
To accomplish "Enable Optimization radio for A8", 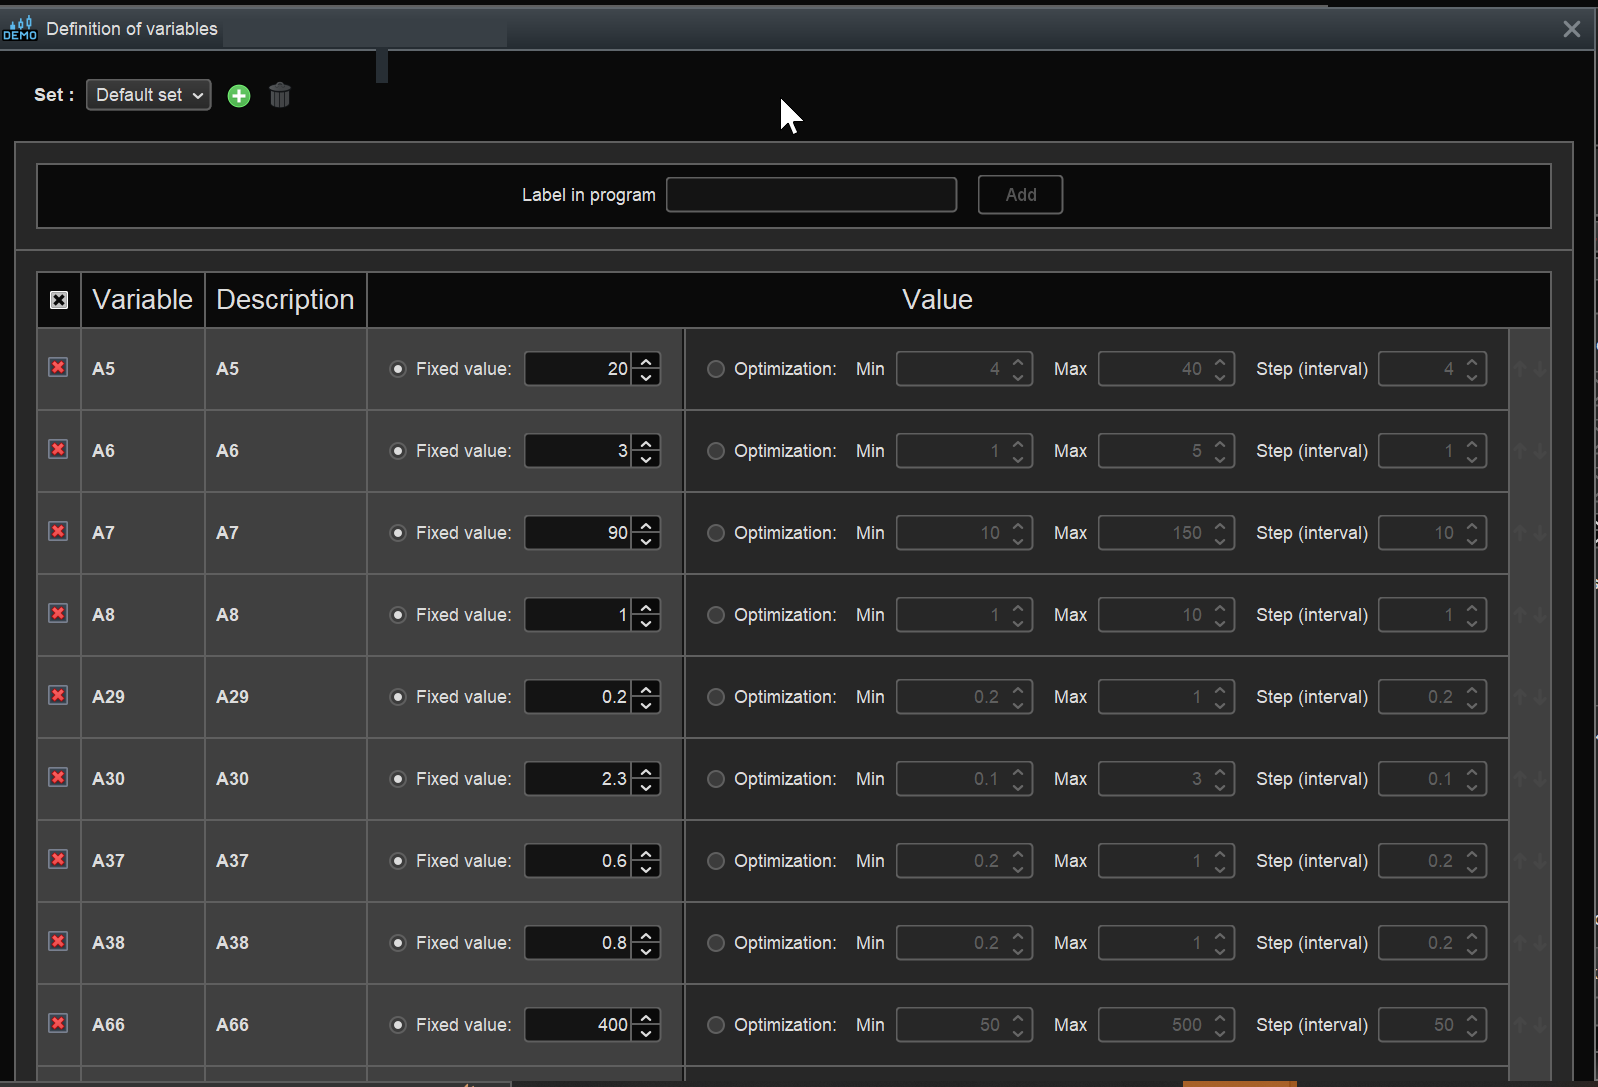I will [x=716, y=615].
